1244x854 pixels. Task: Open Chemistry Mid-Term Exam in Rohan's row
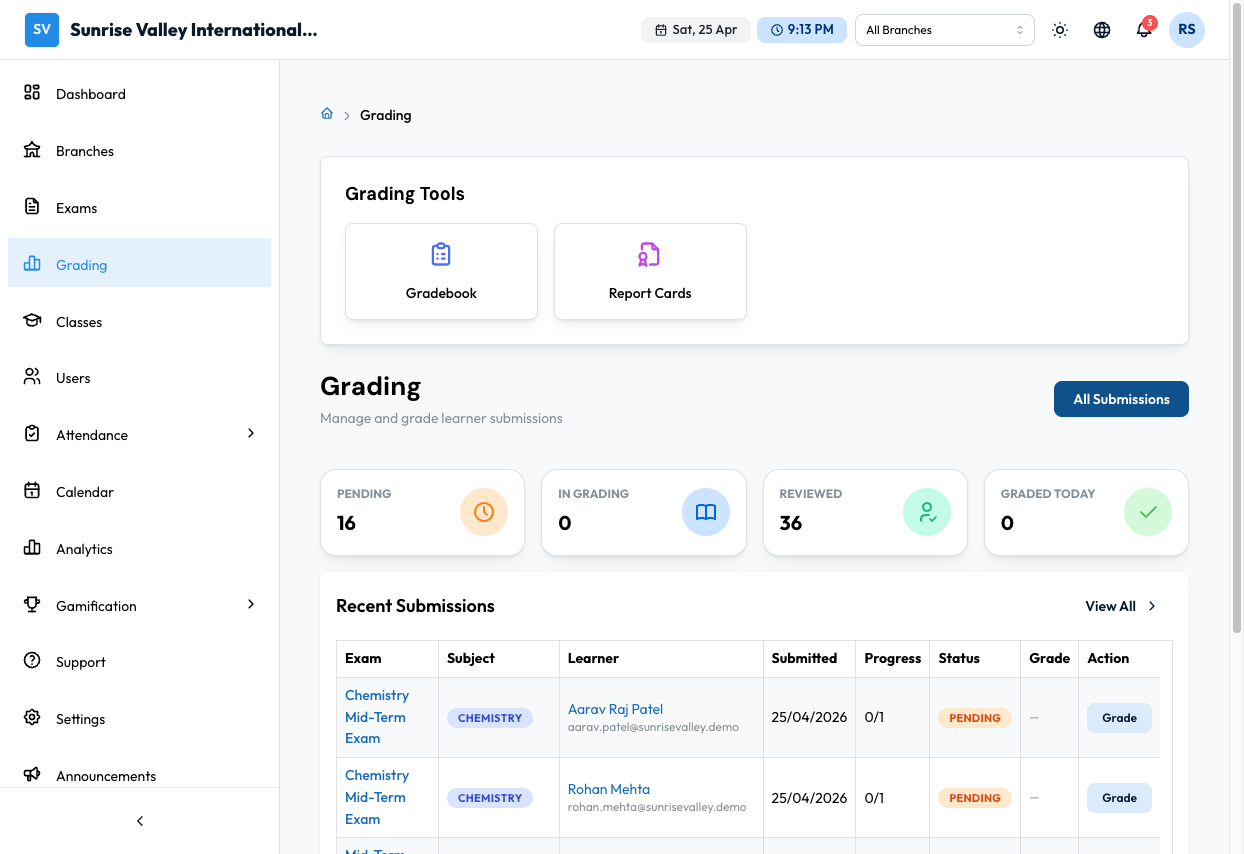(377, 797)
